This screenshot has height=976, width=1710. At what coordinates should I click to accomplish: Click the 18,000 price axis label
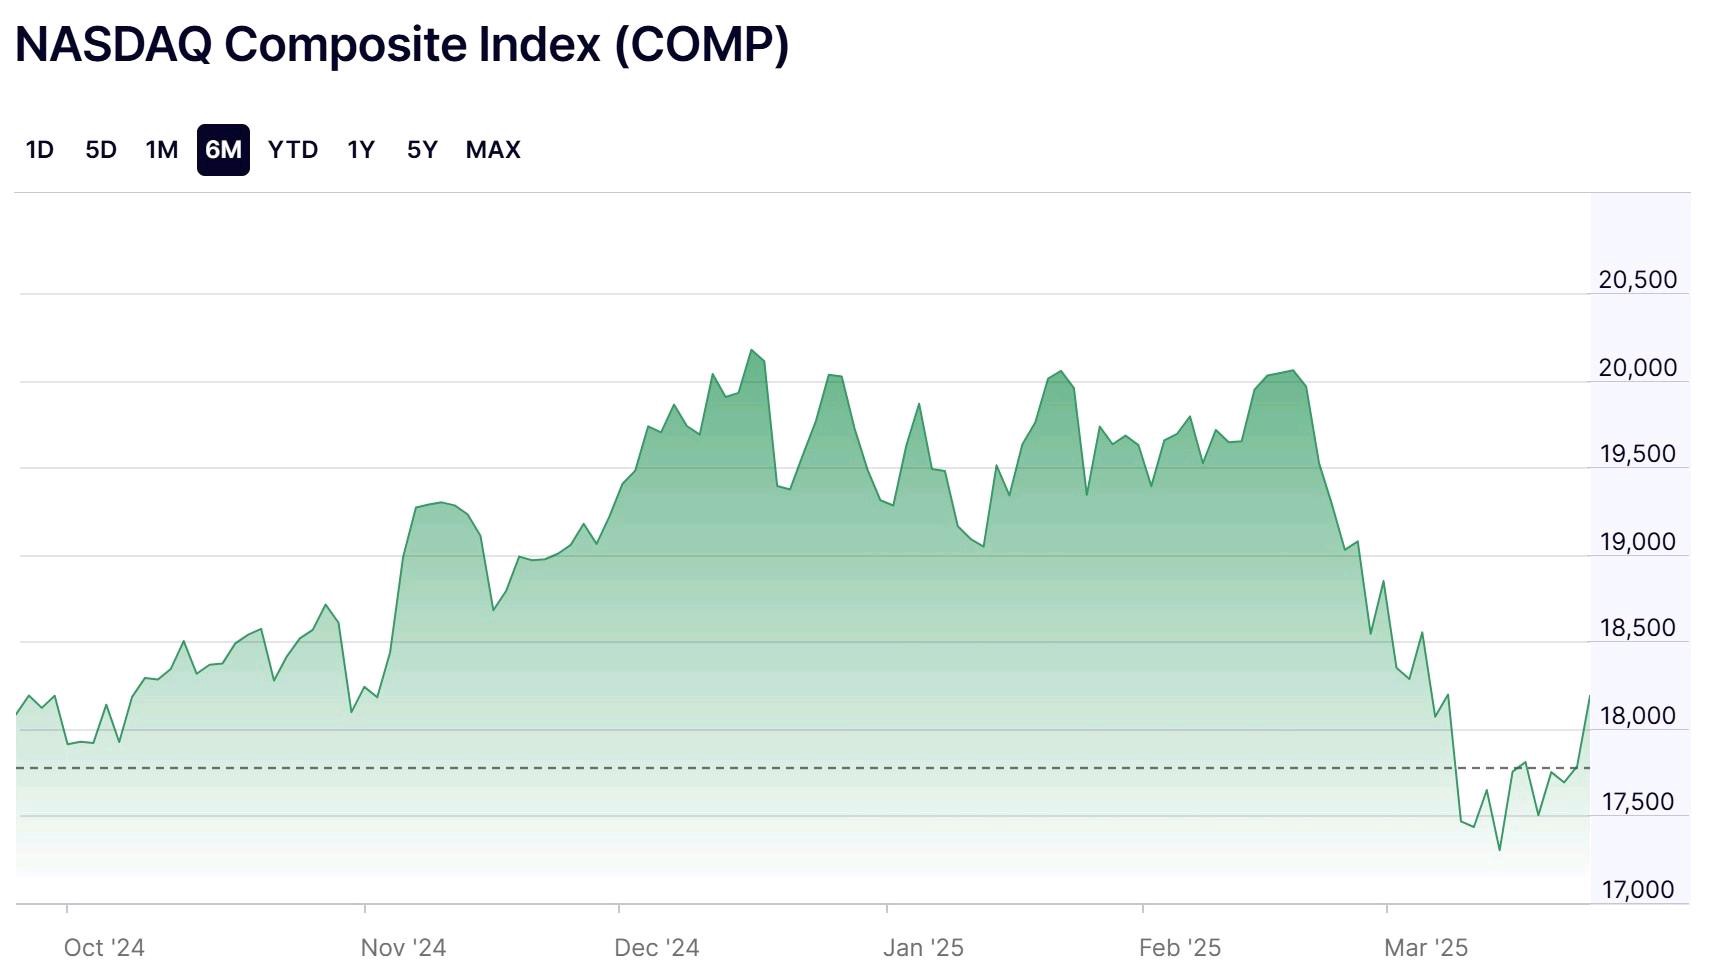tap(1638, 716)
